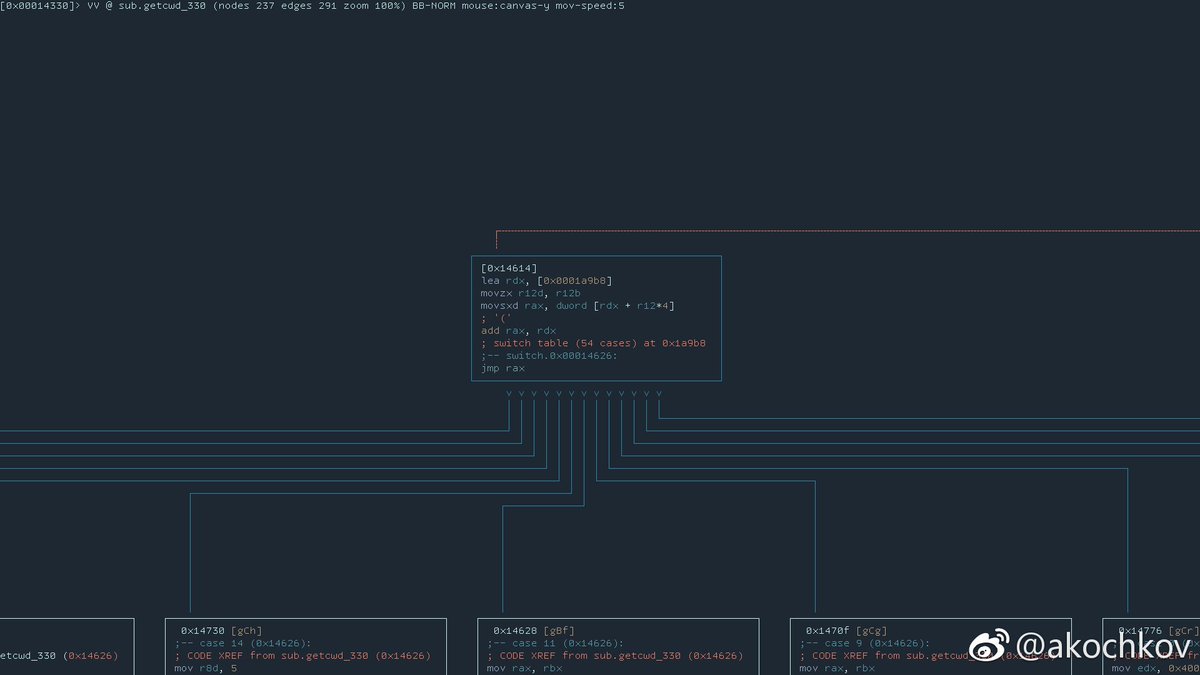
Task: Click the 'jmp rax' instruction
Action: (502, 368)
